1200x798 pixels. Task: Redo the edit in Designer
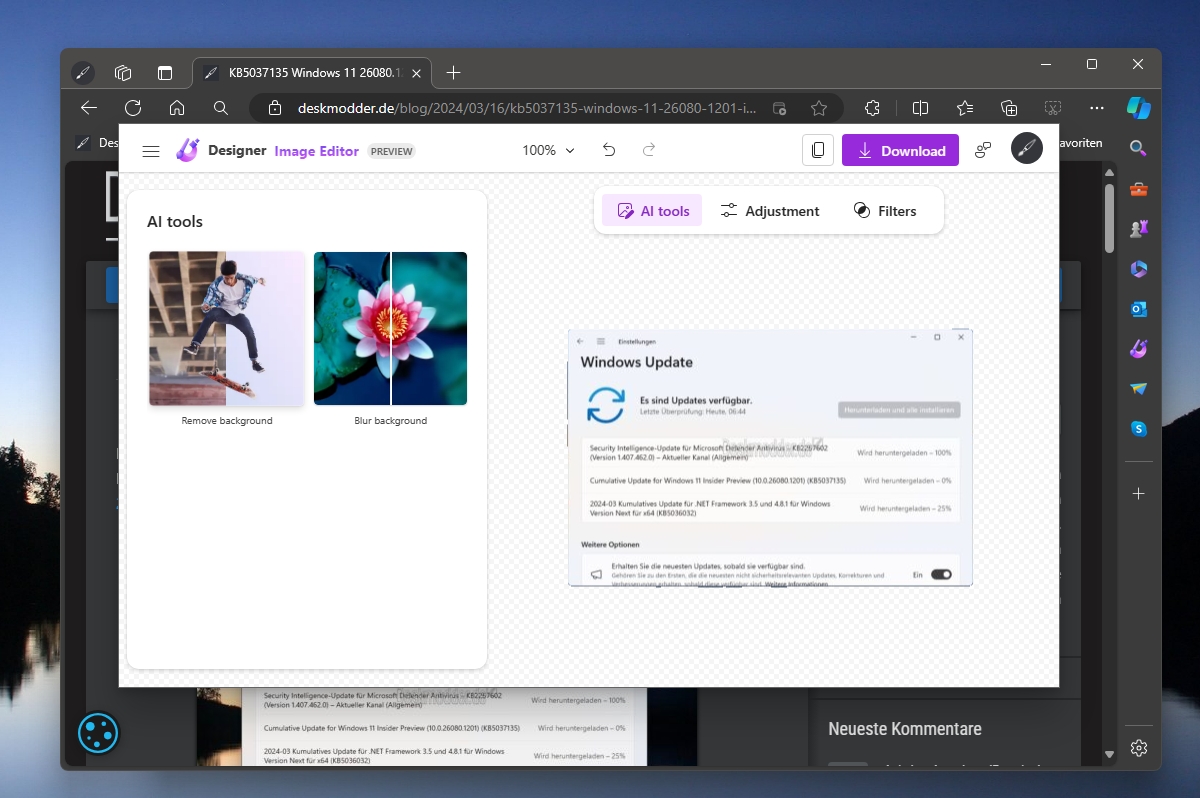pyautogui.click(x=649, y=150)
